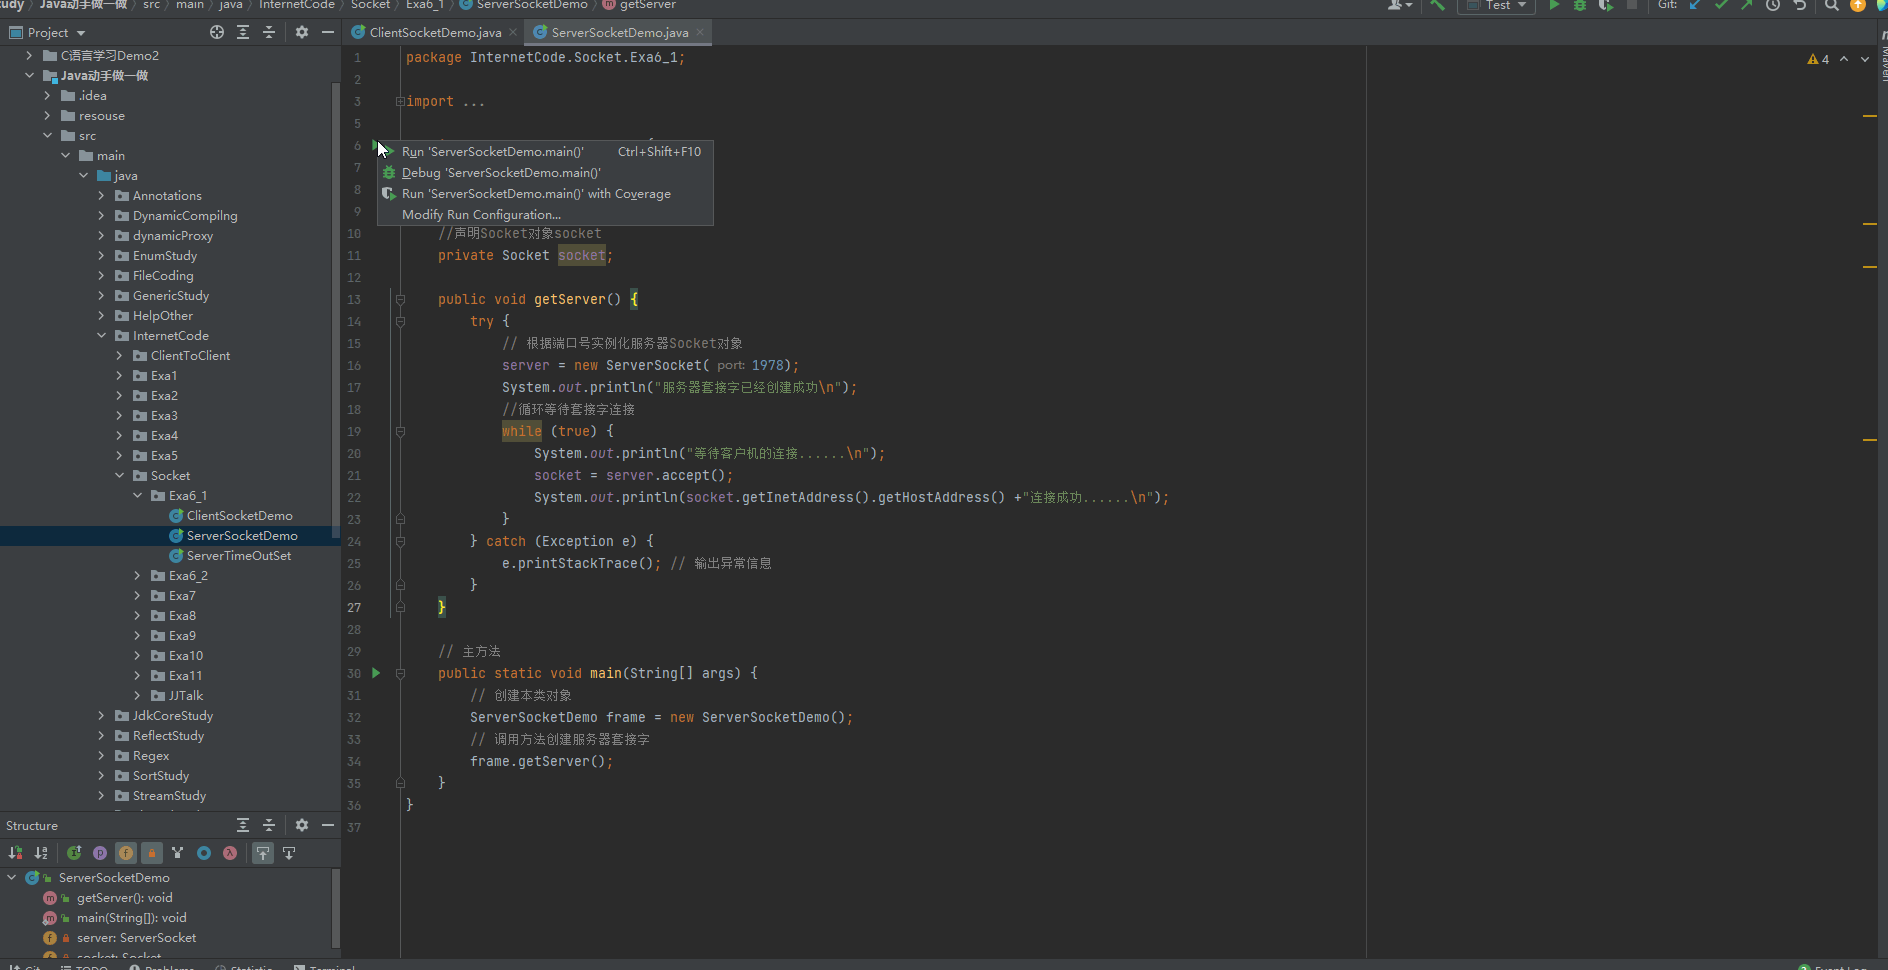The height and width of the screenshot is (970, 1888).
Task: Toggle Show non-public members lock filter
Action: click(x=152, y=853)
